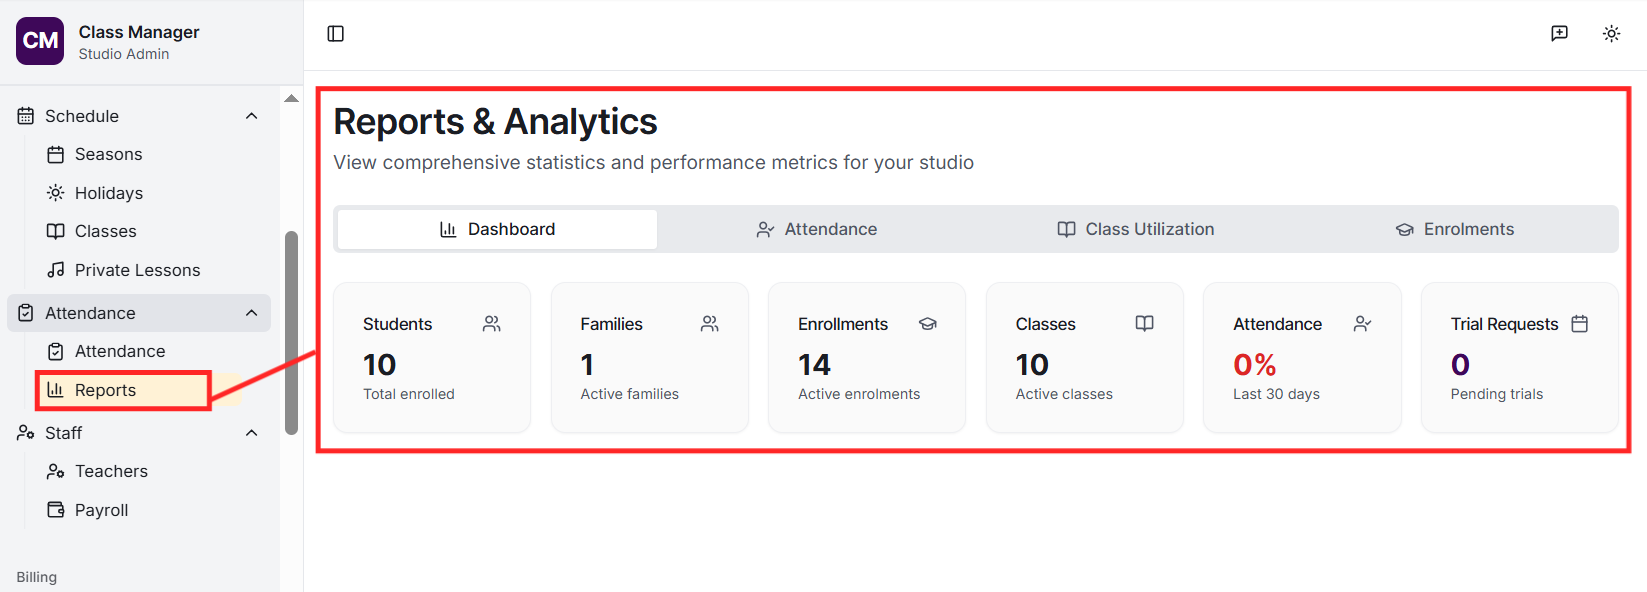Click the Classes card book icon
Screen dimensions: 1647x592
(1145, 323)
